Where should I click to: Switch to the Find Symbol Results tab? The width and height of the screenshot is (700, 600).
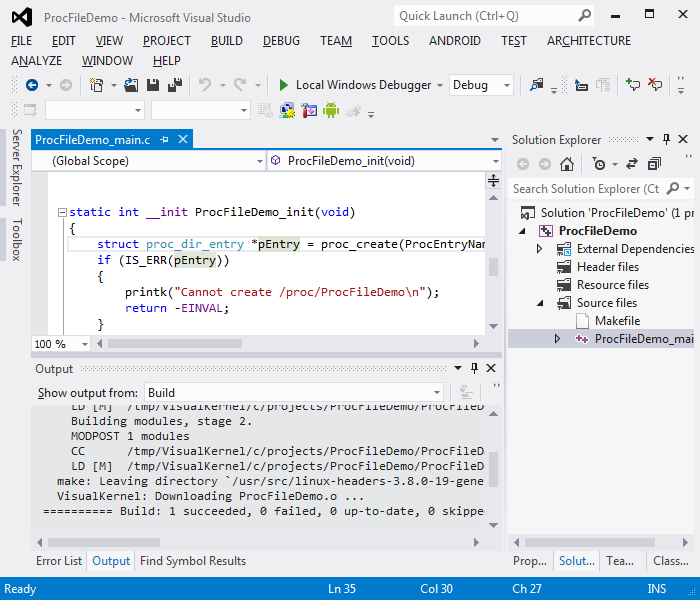click(193, 561)
